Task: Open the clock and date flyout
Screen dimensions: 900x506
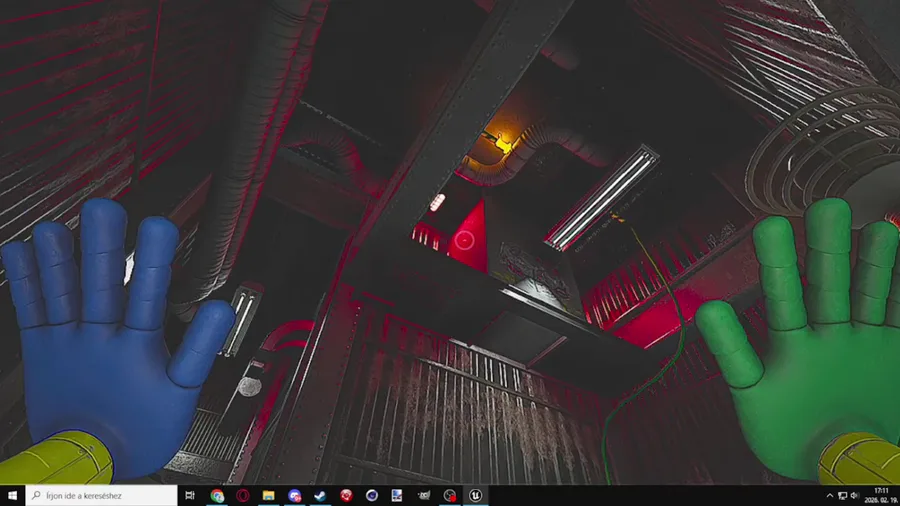Action: [x=881, y=495]
